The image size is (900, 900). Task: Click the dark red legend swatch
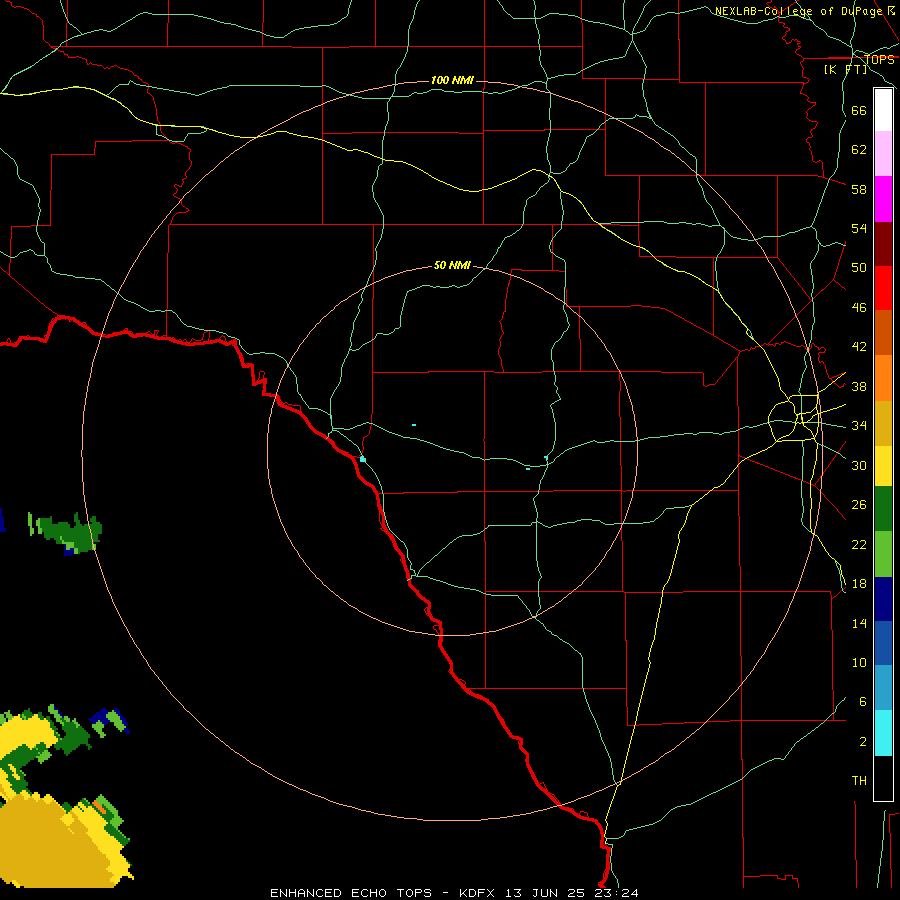point(883,244)
